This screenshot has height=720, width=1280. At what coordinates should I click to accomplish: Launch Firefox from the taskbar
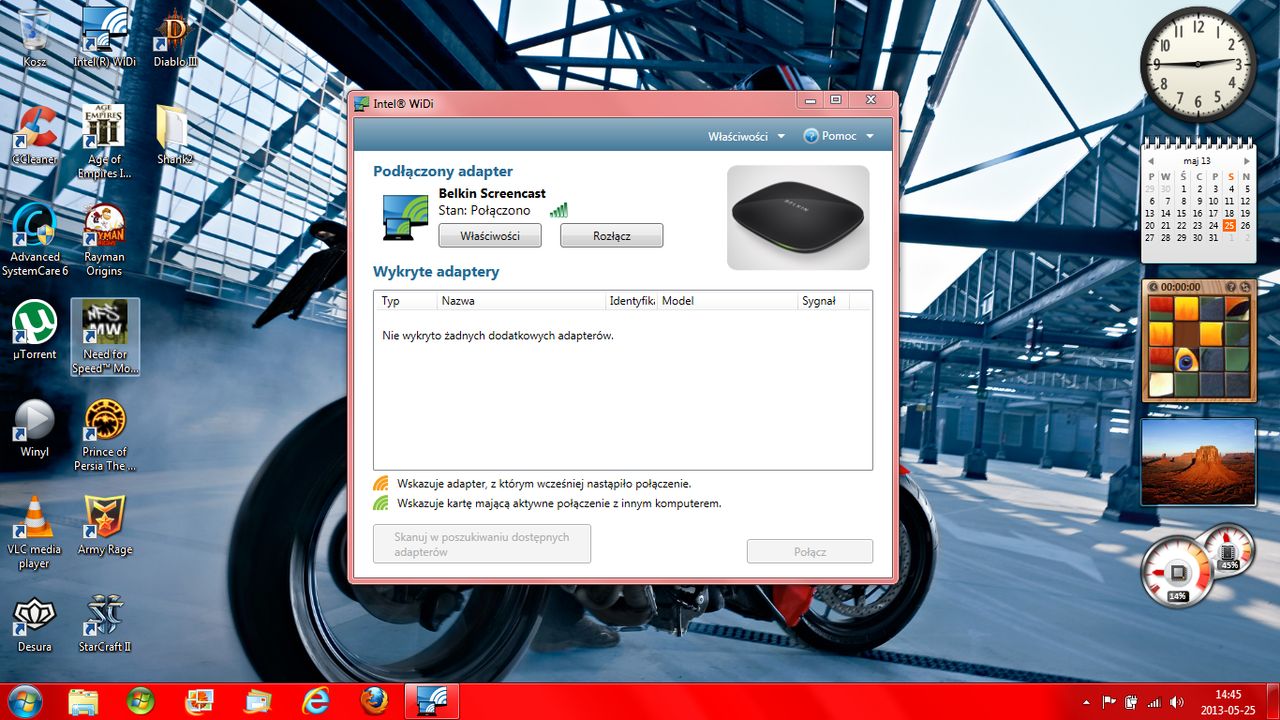click(x=374, y=701)
